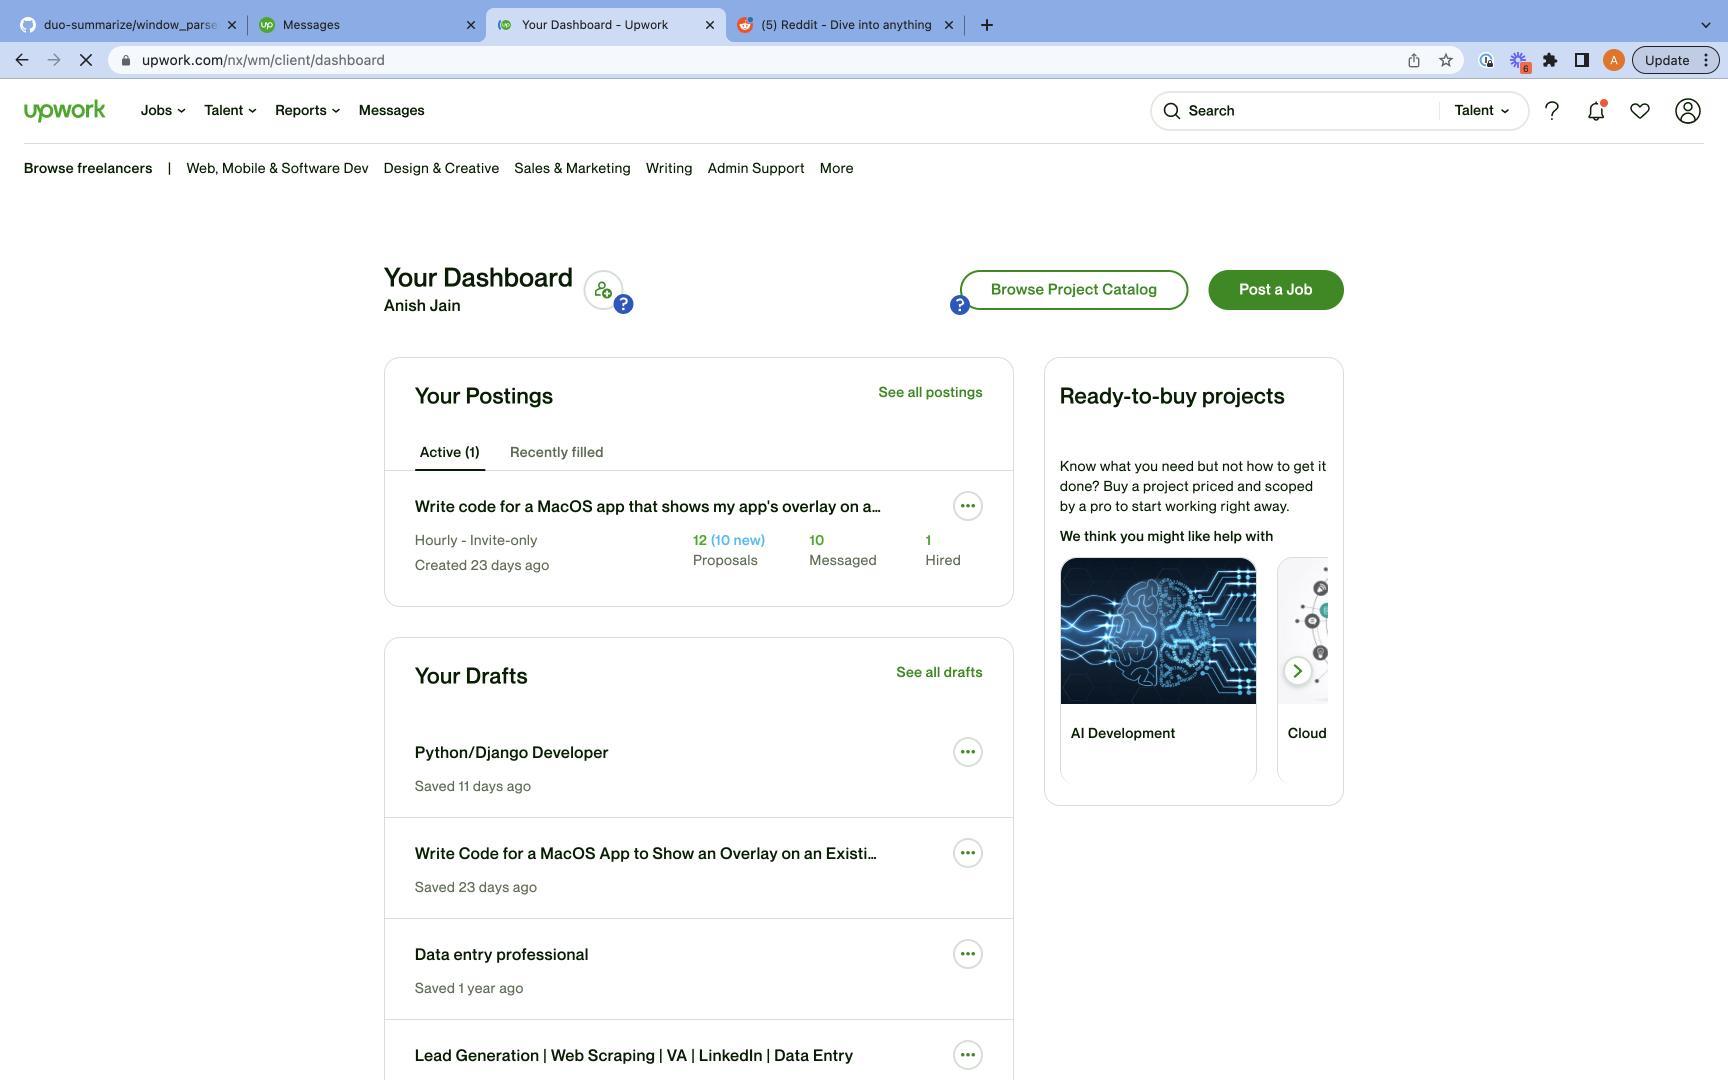This screenshot has height=1080, width=1728.
Task: Click the blue help badge beside the dashboard title
Action: pyautogui.click(x=623, y=304)
